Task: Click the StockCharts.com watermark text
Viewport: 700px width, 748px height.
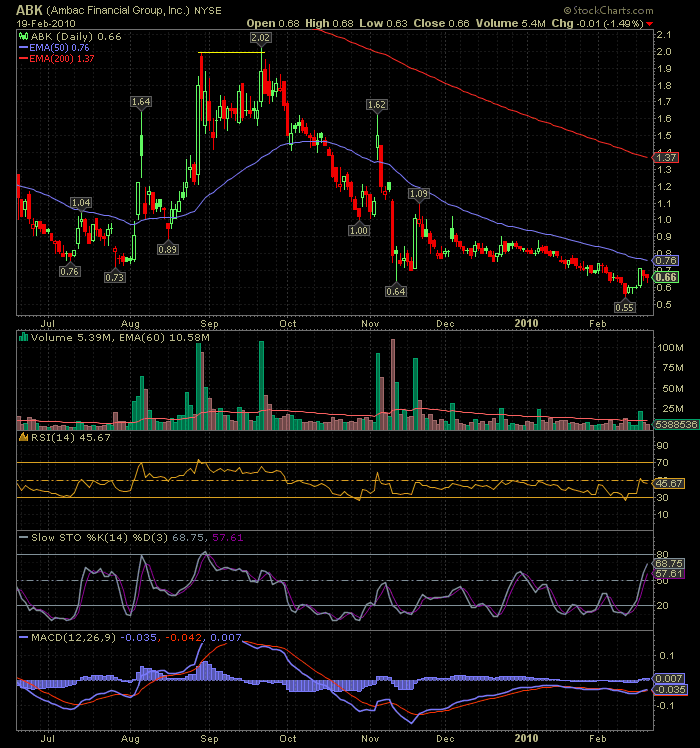Action: 608,10
